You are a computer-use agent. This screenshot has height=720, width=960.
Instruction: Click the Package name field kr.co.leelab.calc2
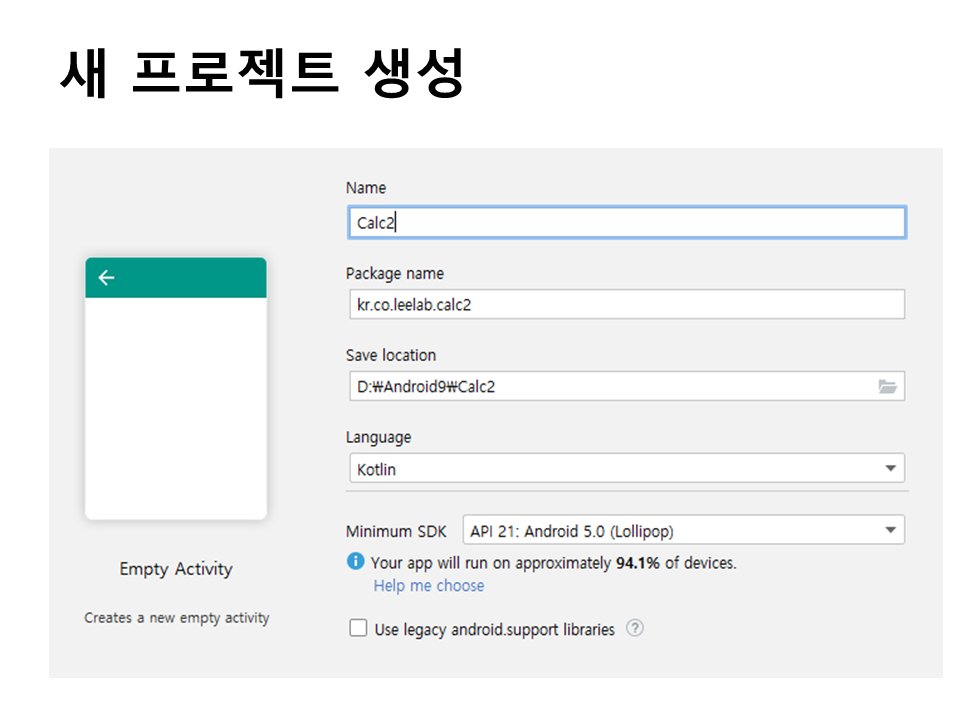(626, 305)
